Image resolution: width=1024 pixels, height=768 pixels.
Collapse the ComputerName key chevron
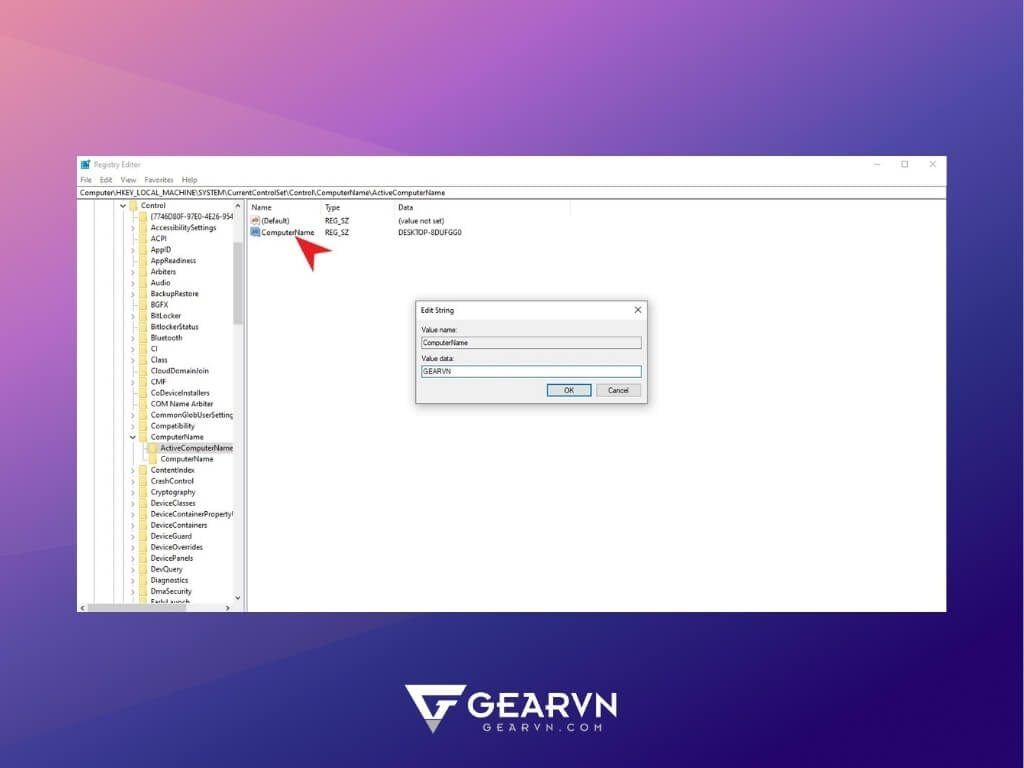[x=132, y=436]
